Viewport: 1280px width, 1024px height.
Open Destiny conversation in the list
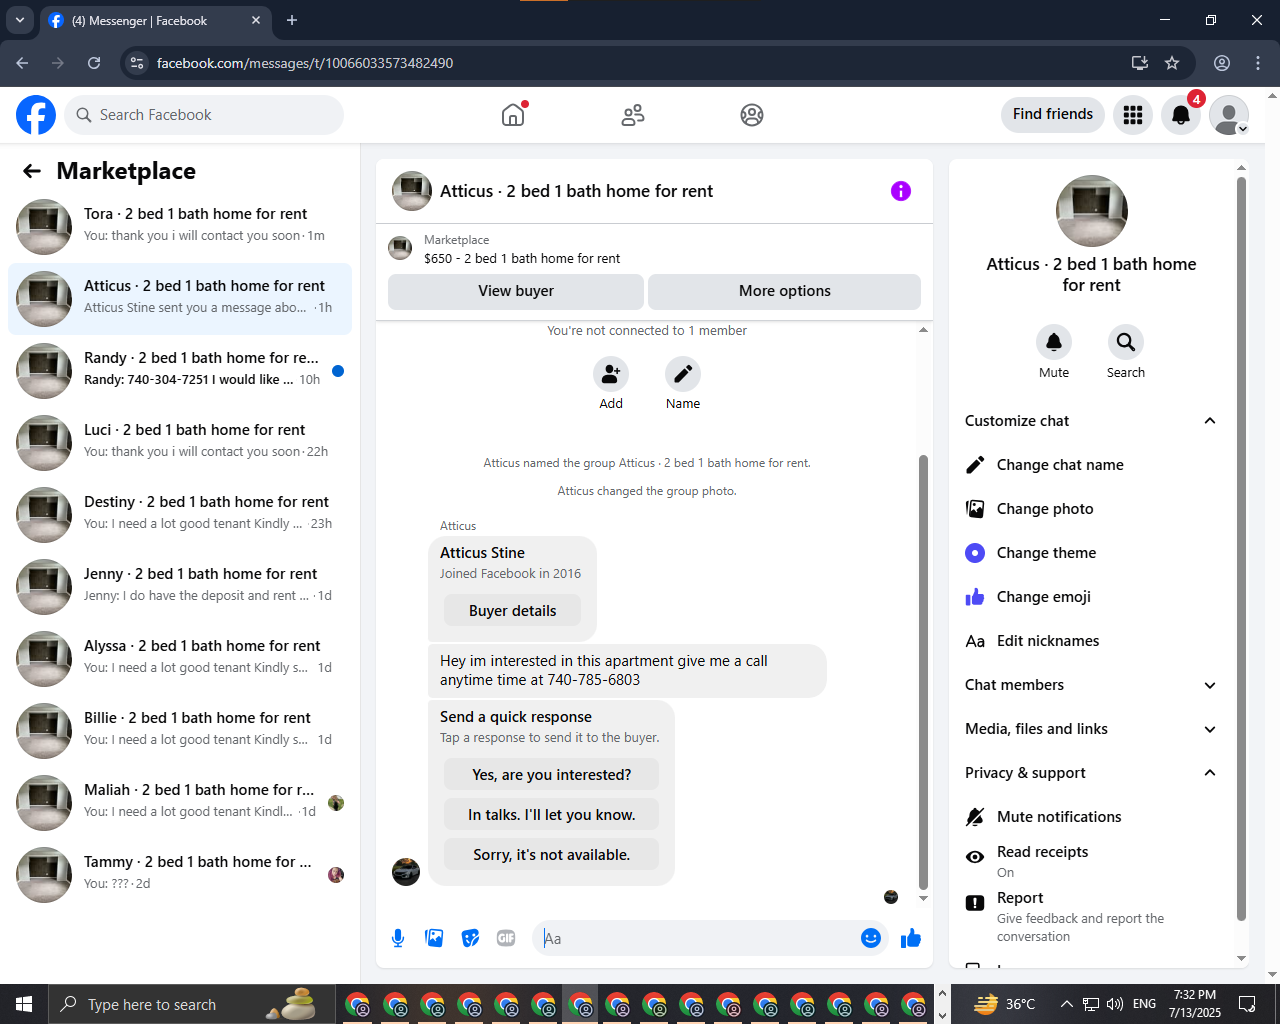[x=180, y=515]
